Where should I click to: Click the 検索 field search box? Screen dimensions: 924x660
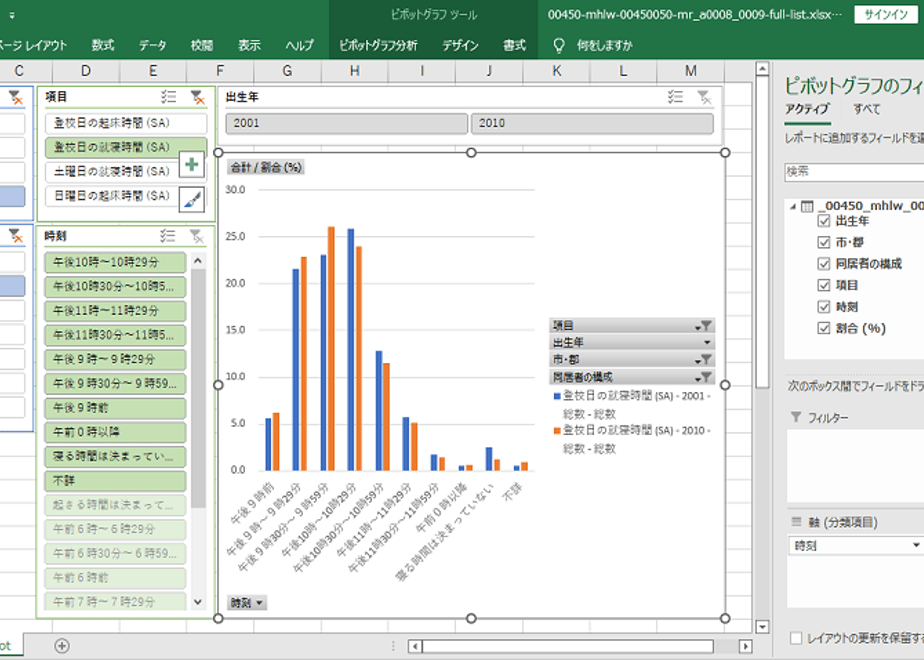pos(854,171)
